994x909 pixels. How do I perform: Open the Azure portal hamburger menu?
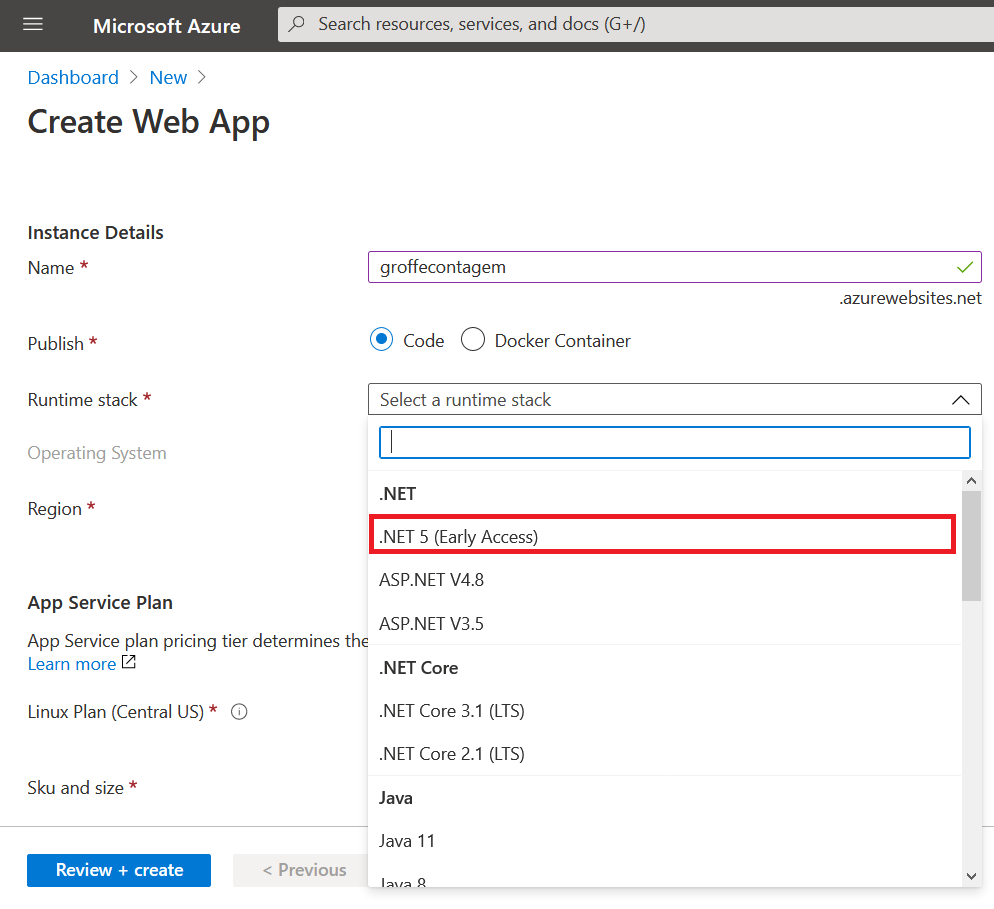click(33, 26)
